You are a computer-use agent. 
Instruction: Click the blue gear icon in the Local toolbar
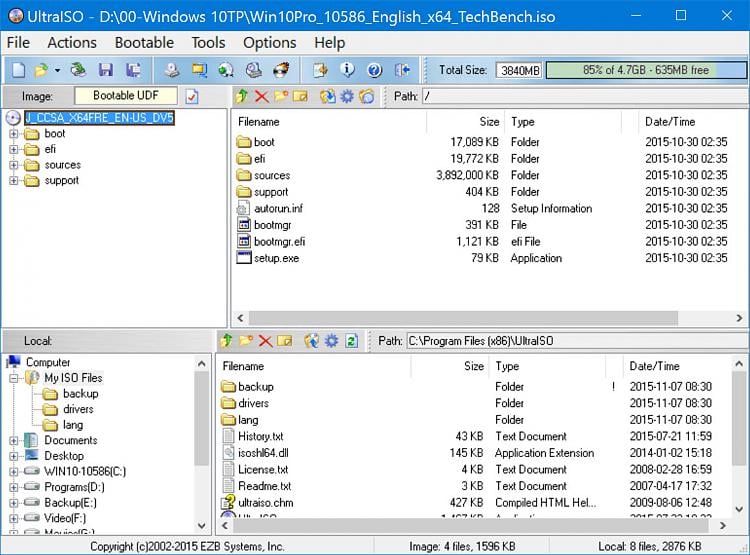[x=331, y=340]
